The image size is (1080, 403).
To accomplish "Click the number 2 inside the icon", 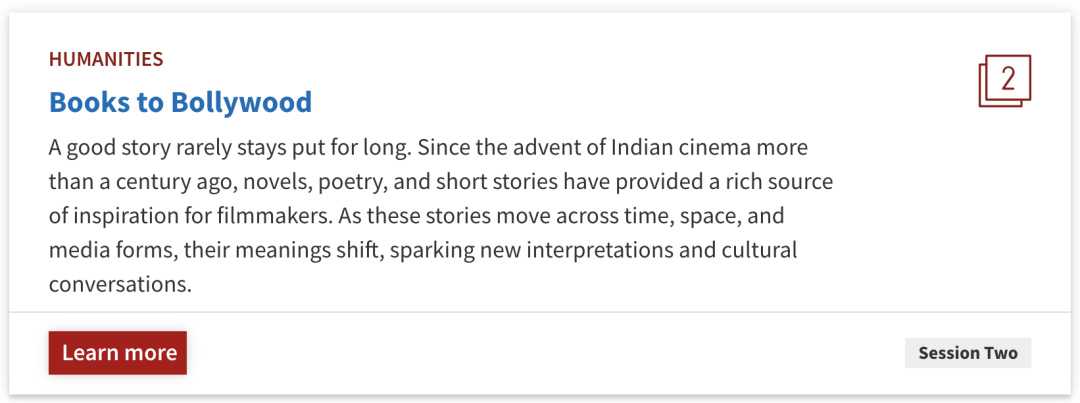I will pyautogui.click(x=1008, y=78).
